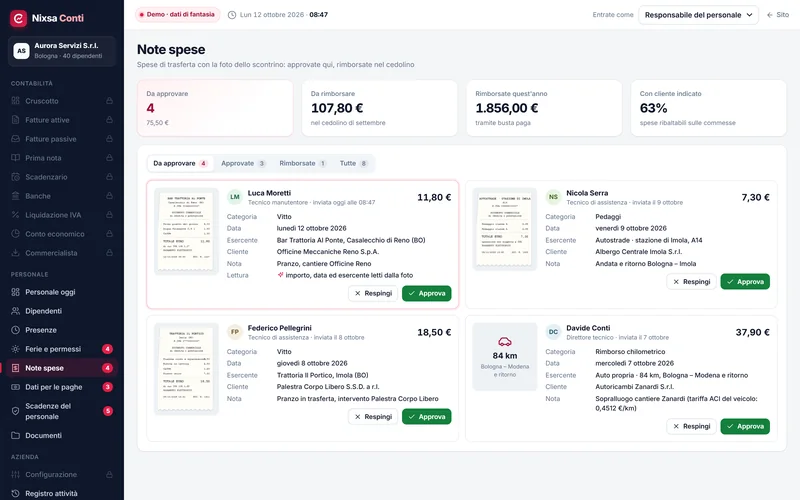Reject Davide Conti's expense with Respingi

(691, 427)
